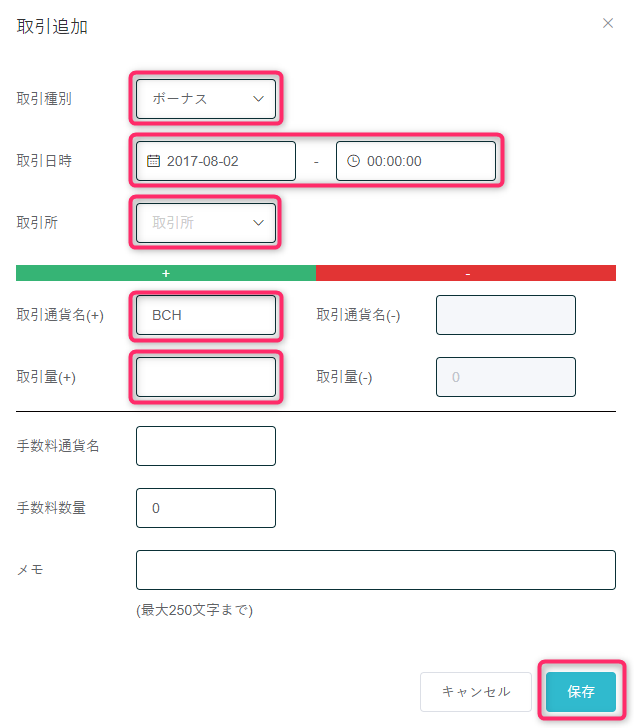This screenshot has width=634, height=728.
Task: Click the empty 取引量(+) input field
Action: [x=206, y=377]
